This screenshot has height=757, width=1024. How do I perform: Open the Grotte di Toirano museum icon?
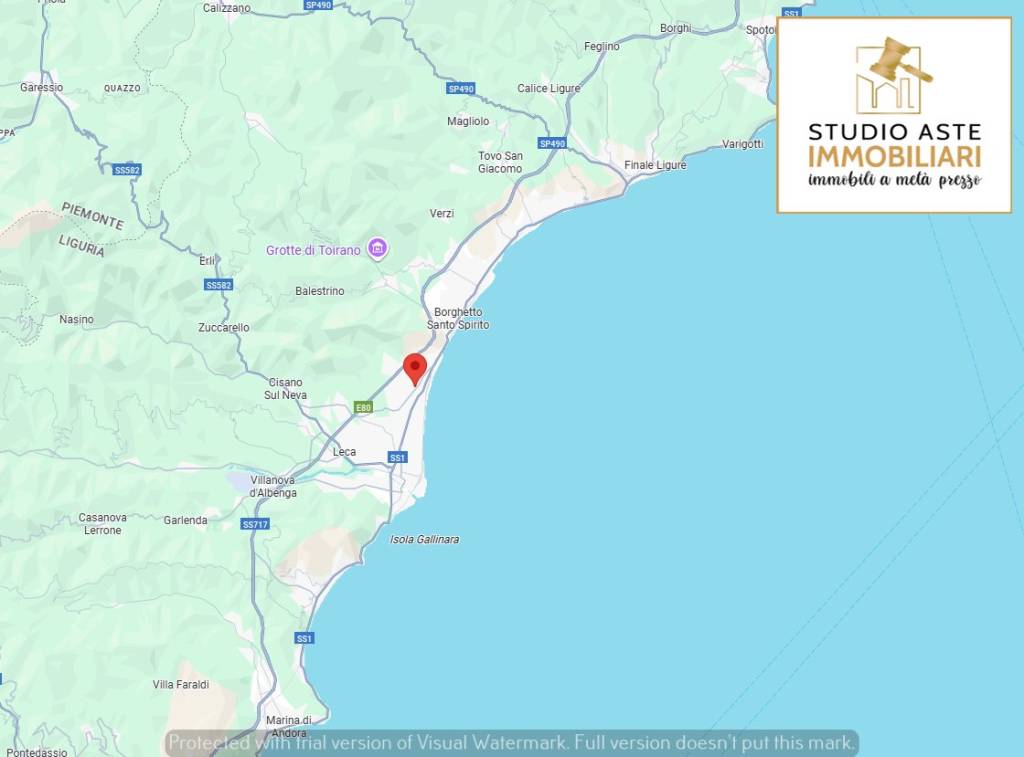click(377, 248)
